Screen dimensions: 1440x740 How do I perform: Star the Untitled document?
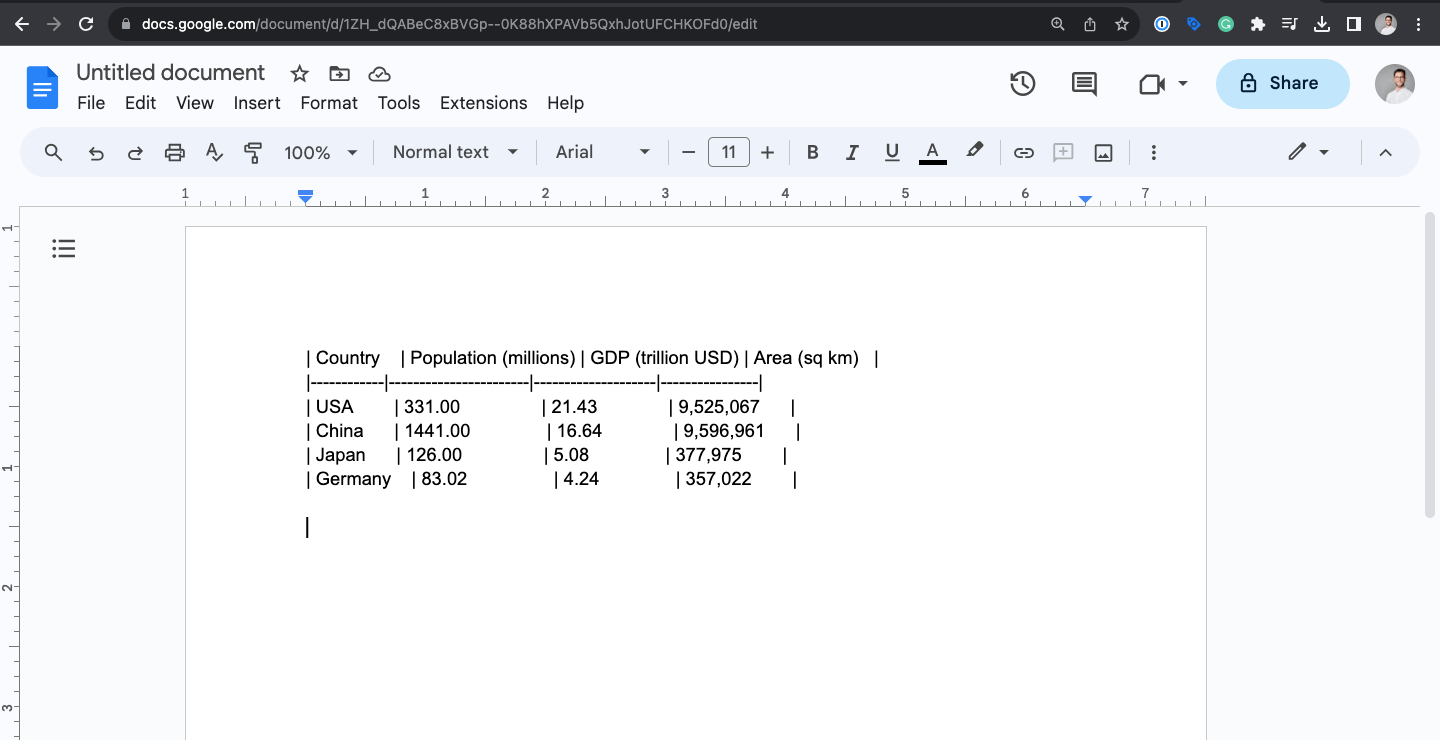click(x=299, y=73)
